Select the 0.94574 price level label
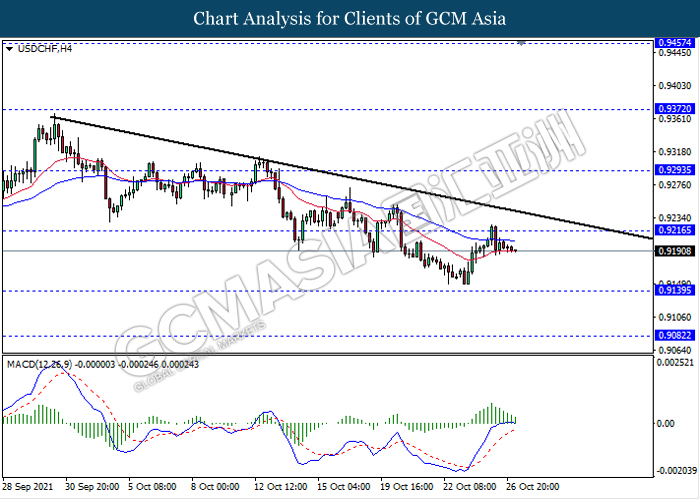700x500 pixels. [675, 43]
